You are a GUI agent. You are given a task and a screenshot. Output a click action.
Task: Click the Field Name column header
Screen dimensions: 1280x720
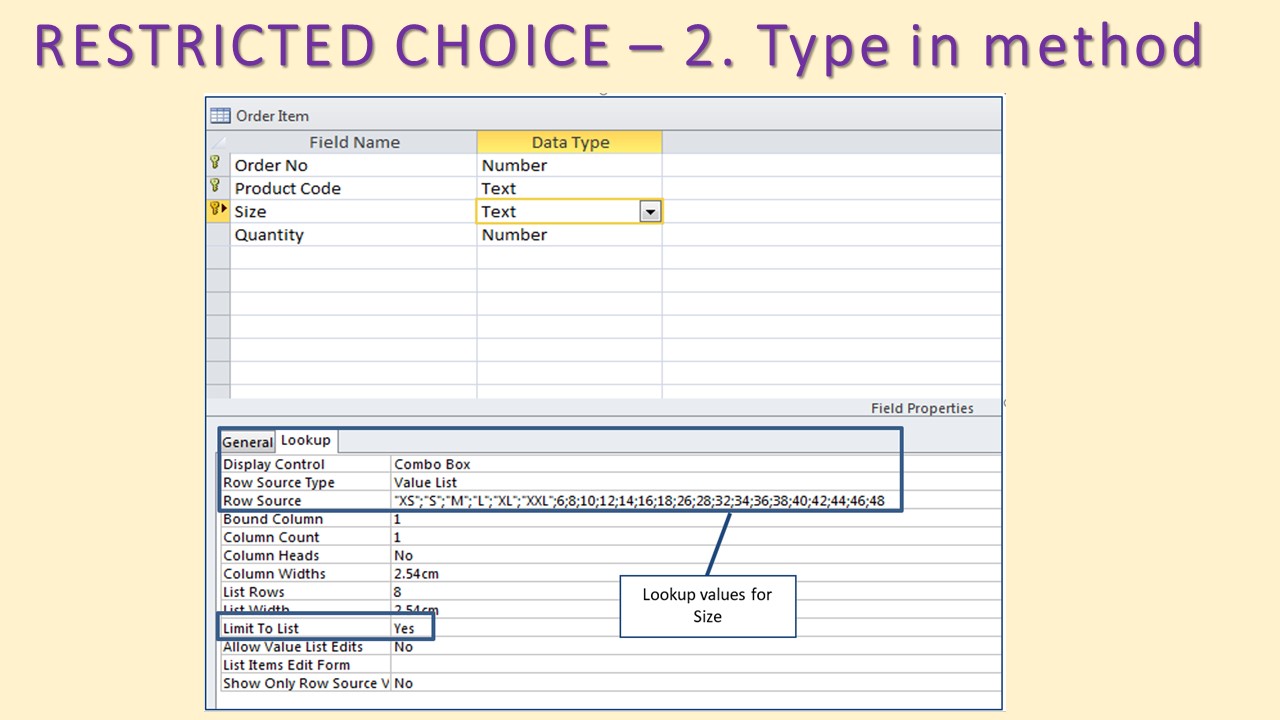click(354, 142)
